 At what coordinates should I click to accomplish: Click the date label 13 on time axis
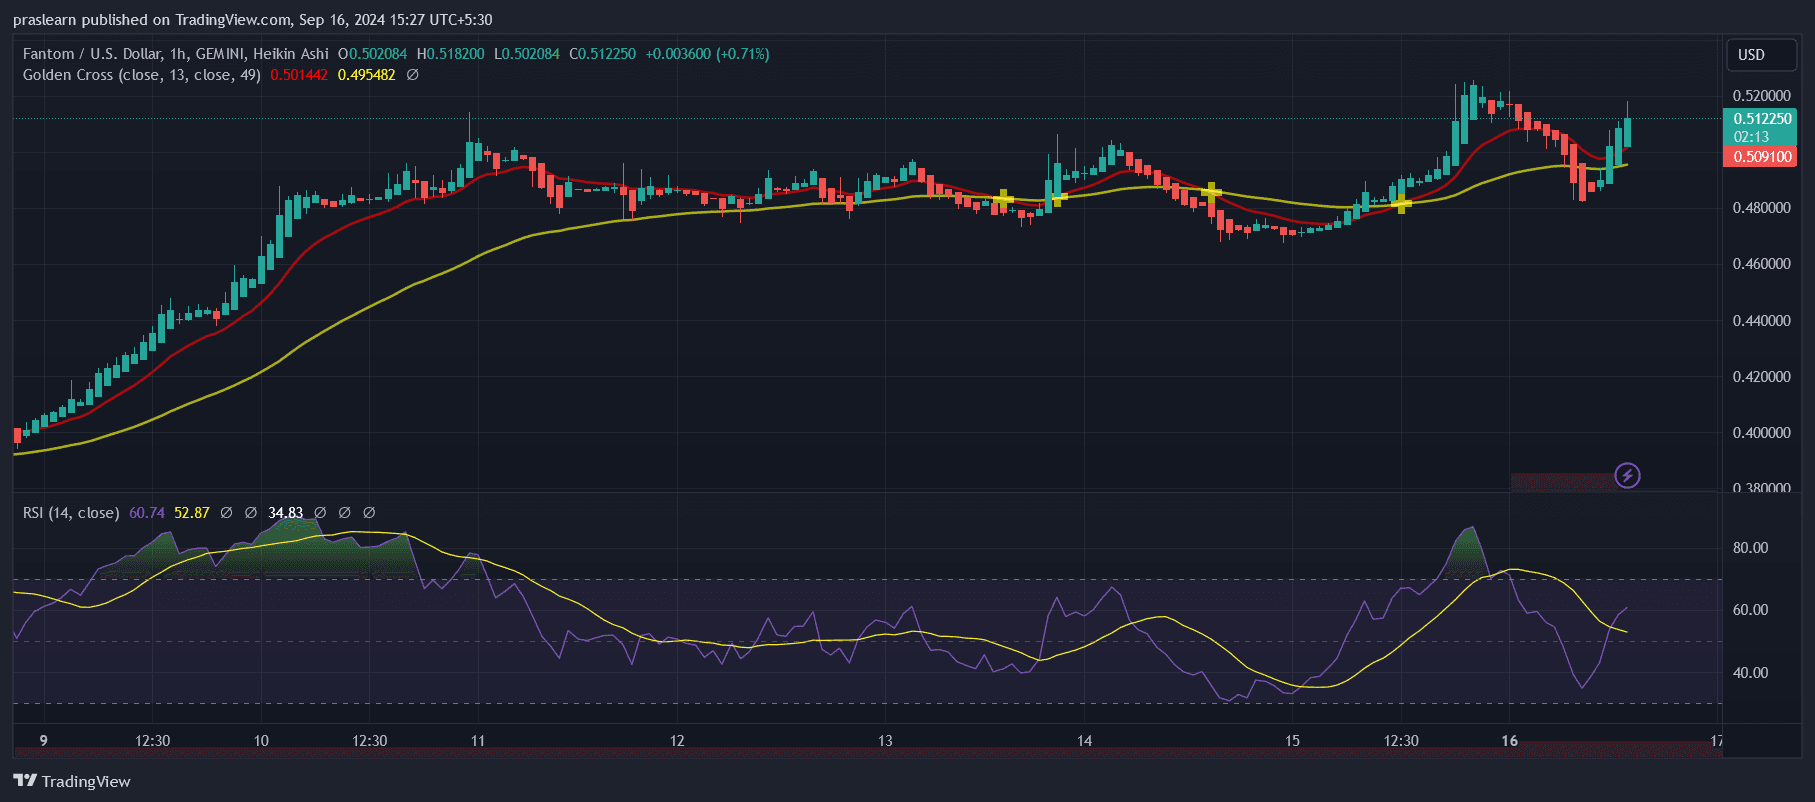885,741
